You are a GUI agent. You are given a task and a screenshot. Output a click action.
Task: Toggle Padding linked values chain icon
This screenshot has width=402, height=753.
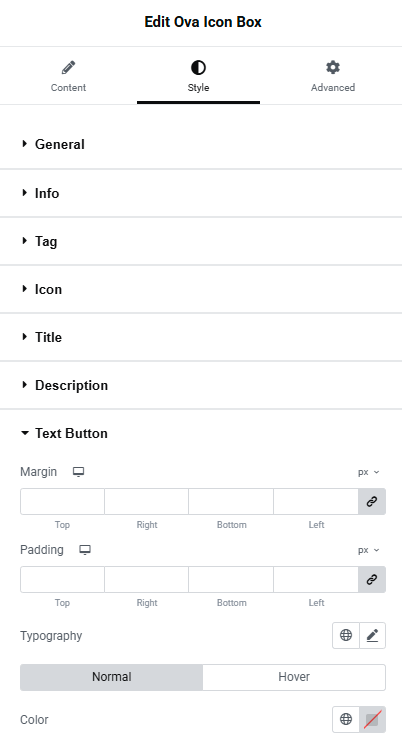(x=372, y=580)
